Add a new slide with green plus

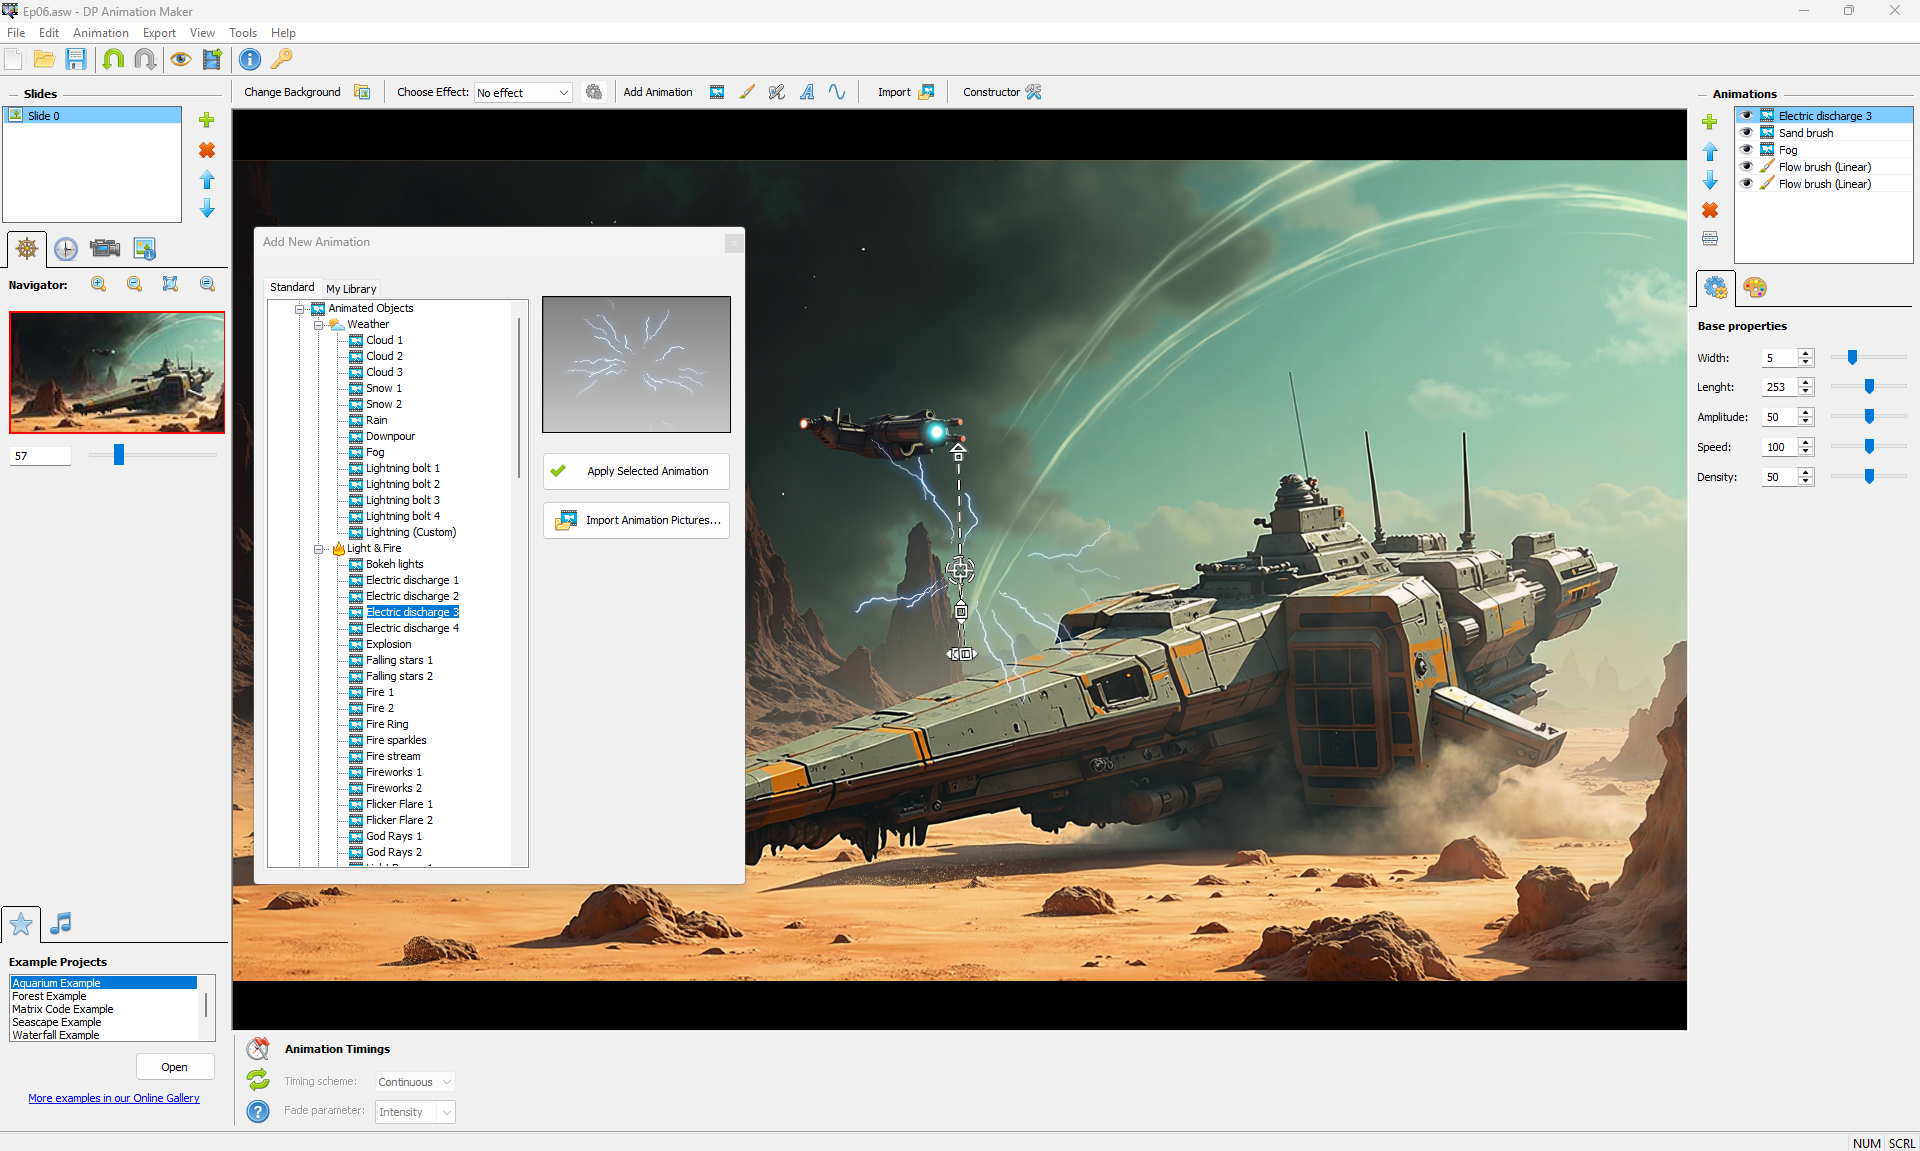coord(207,120)
